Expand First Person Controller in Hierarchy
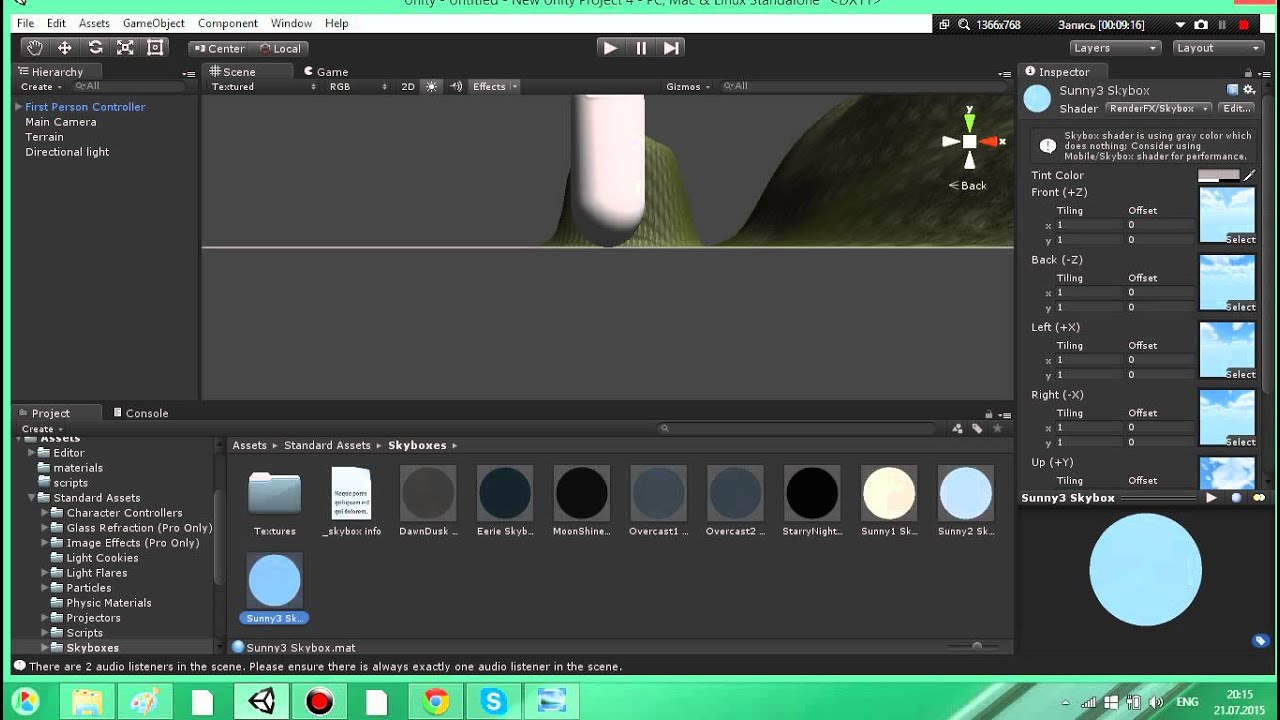This screenshot has height=720, width=1280. 18,107
